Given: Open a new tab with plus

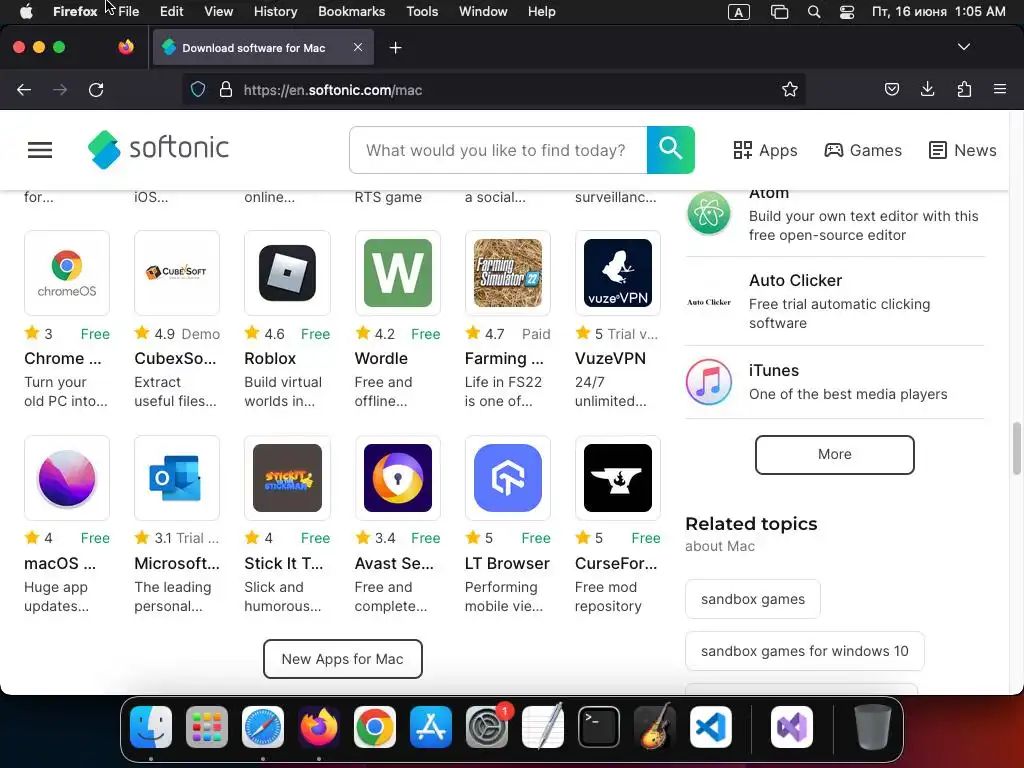Looking at the screenshot, I should click(x=395, y=48).
